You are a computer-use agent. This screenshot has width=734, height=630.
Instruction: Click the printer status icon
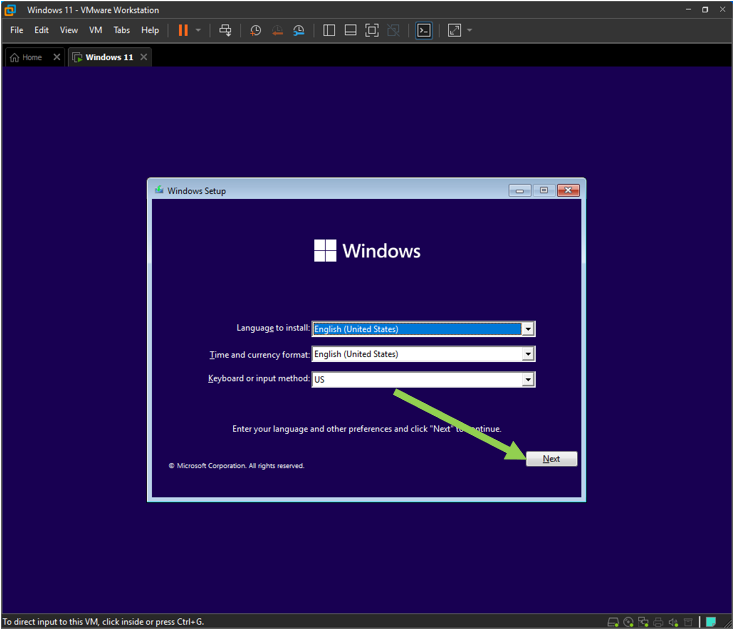click(x=658, y=622)
